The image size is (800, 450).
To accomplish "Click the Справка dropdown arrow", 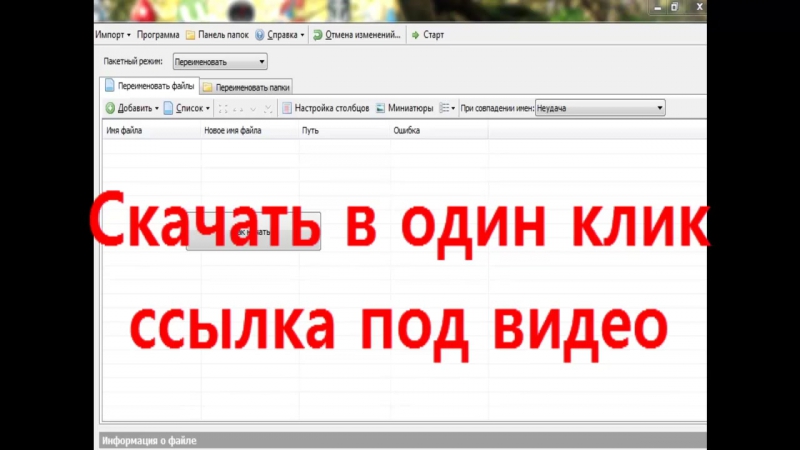I will 302,35.
